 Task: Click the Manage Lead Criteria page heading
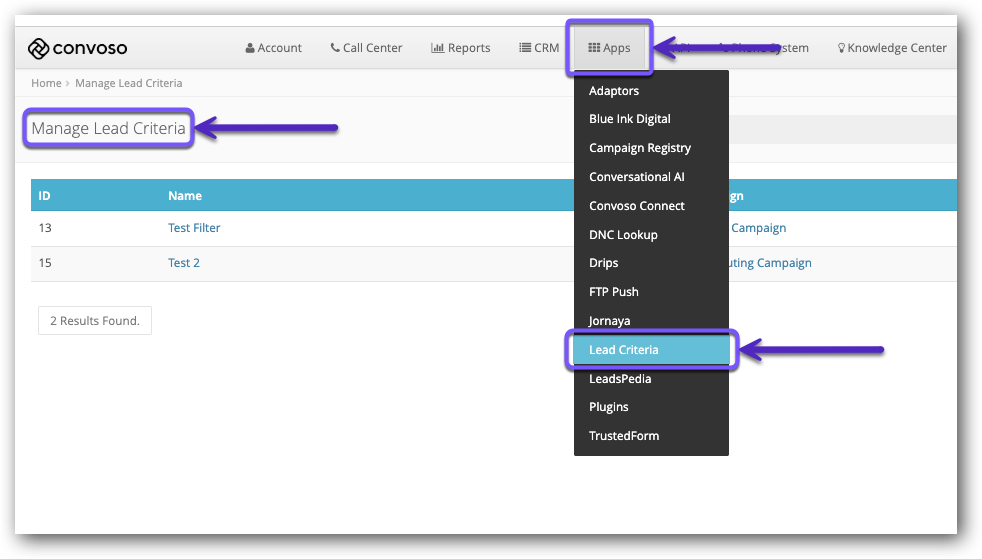pos(108,128)
